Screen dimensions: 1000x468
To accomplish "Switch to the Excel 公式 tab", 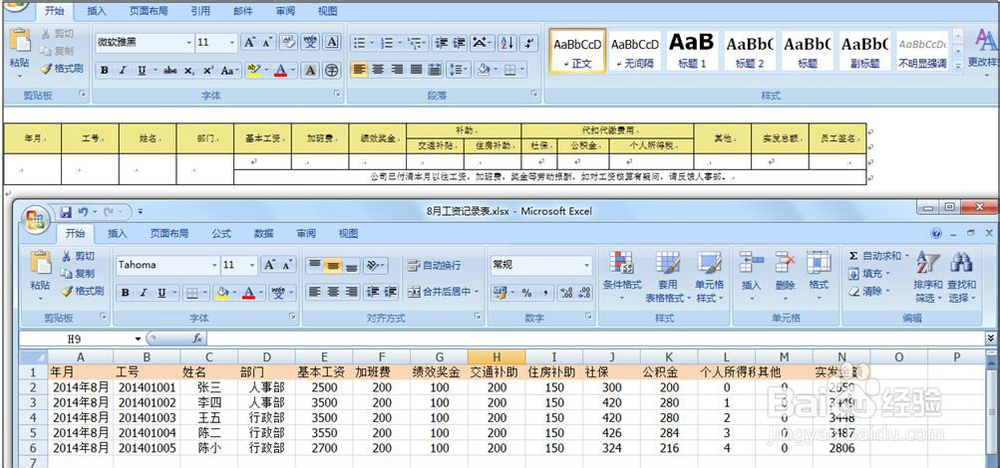I will 221,233.
